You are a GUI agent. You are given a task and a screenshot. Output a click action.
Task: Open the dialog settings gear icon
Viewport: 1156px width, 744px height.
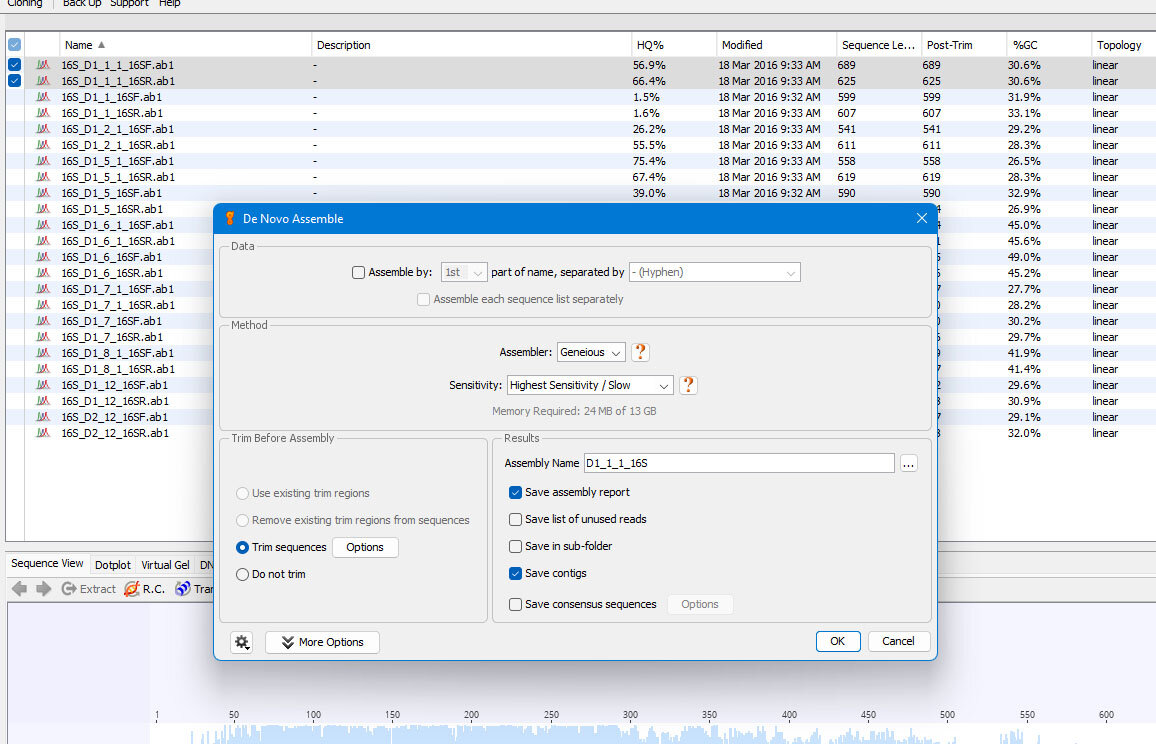click(x=242, y=642)
